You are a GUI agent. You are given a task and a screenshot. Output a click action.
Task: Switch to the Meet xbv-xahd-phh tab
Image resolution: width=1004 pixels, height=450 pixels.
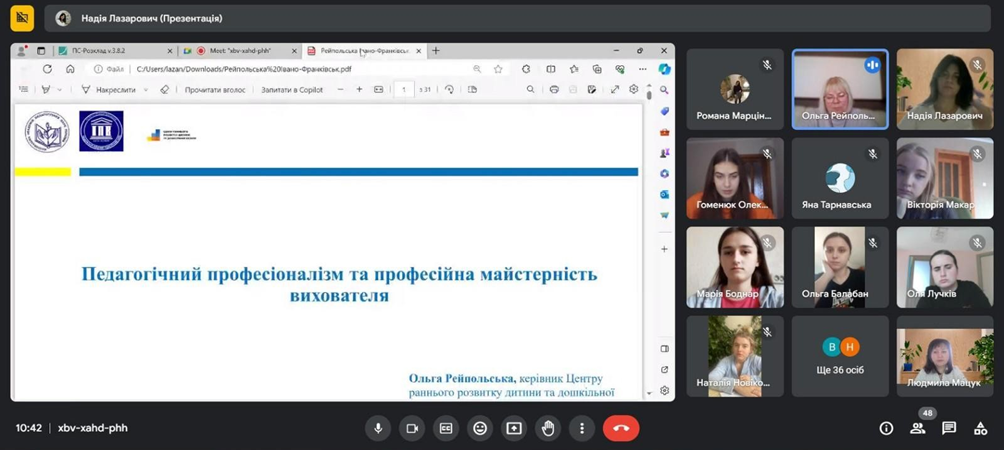(240, 51)
